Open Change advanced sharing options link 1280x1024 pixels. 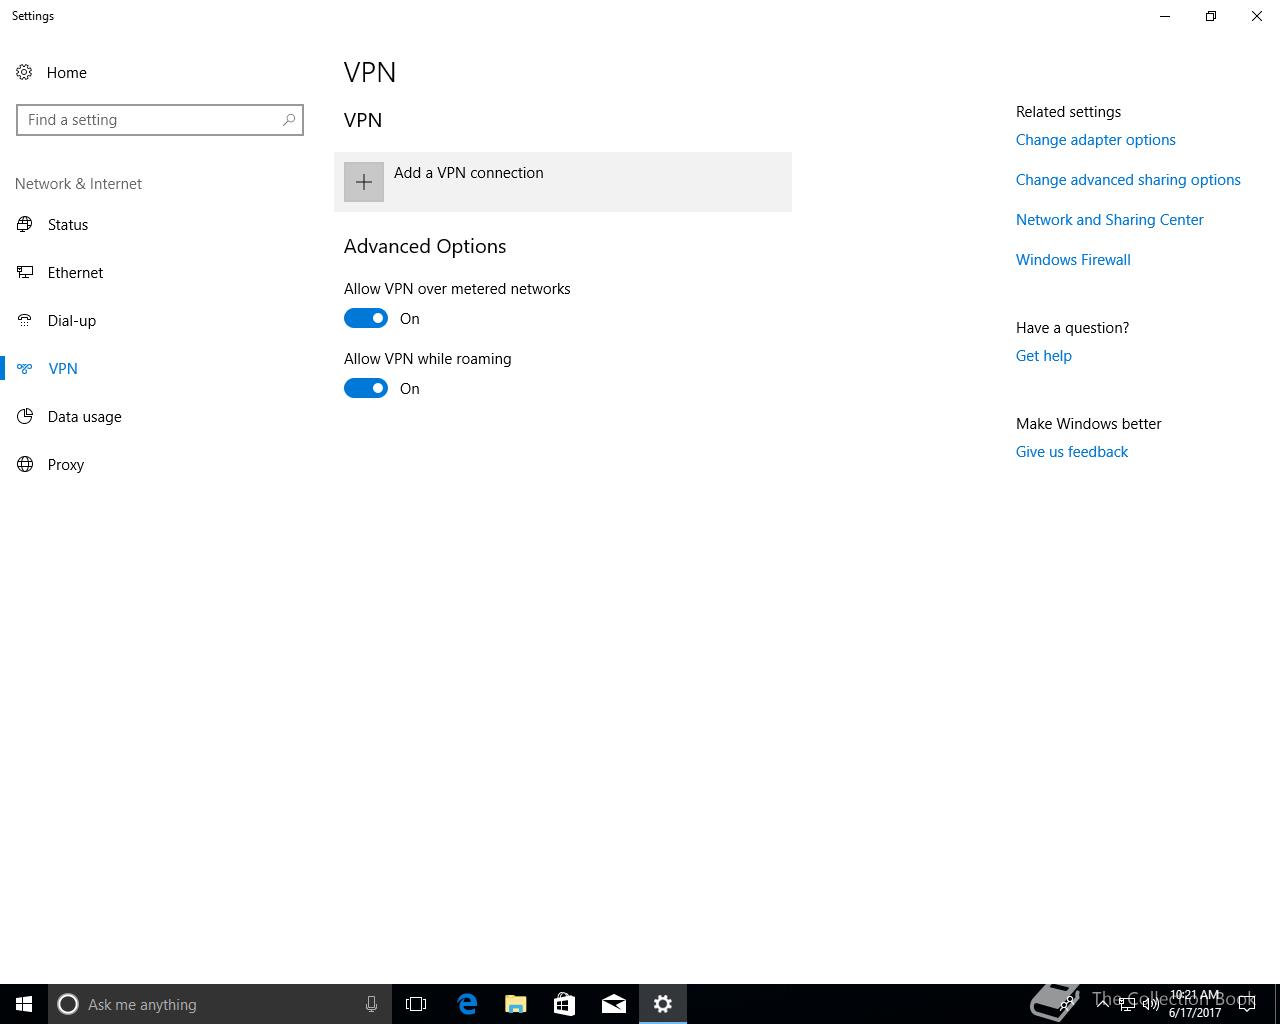point(1128,180)
